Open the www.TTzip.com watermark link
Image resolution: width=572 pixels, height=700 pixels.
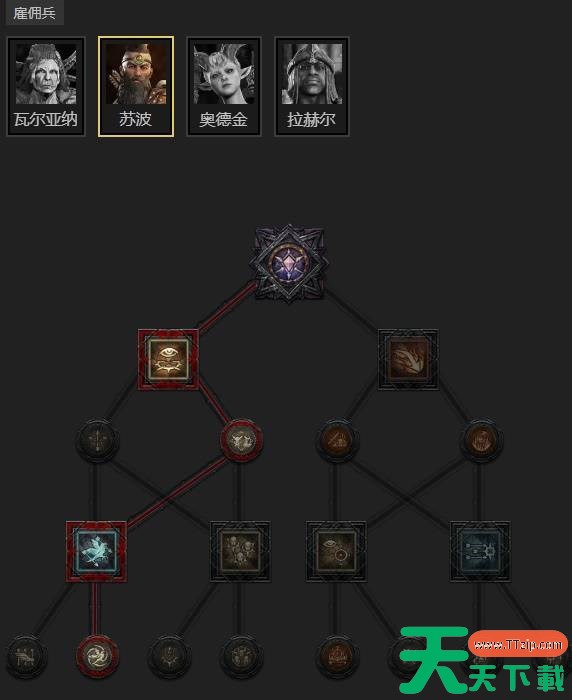pyautogui.click(x=518, y=644)
